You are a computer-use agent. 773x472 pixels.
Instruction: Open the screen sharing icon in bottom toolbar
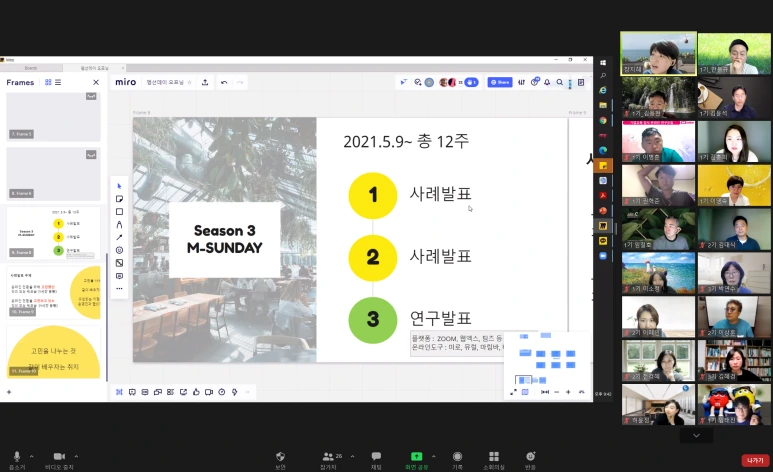(183, 392)
